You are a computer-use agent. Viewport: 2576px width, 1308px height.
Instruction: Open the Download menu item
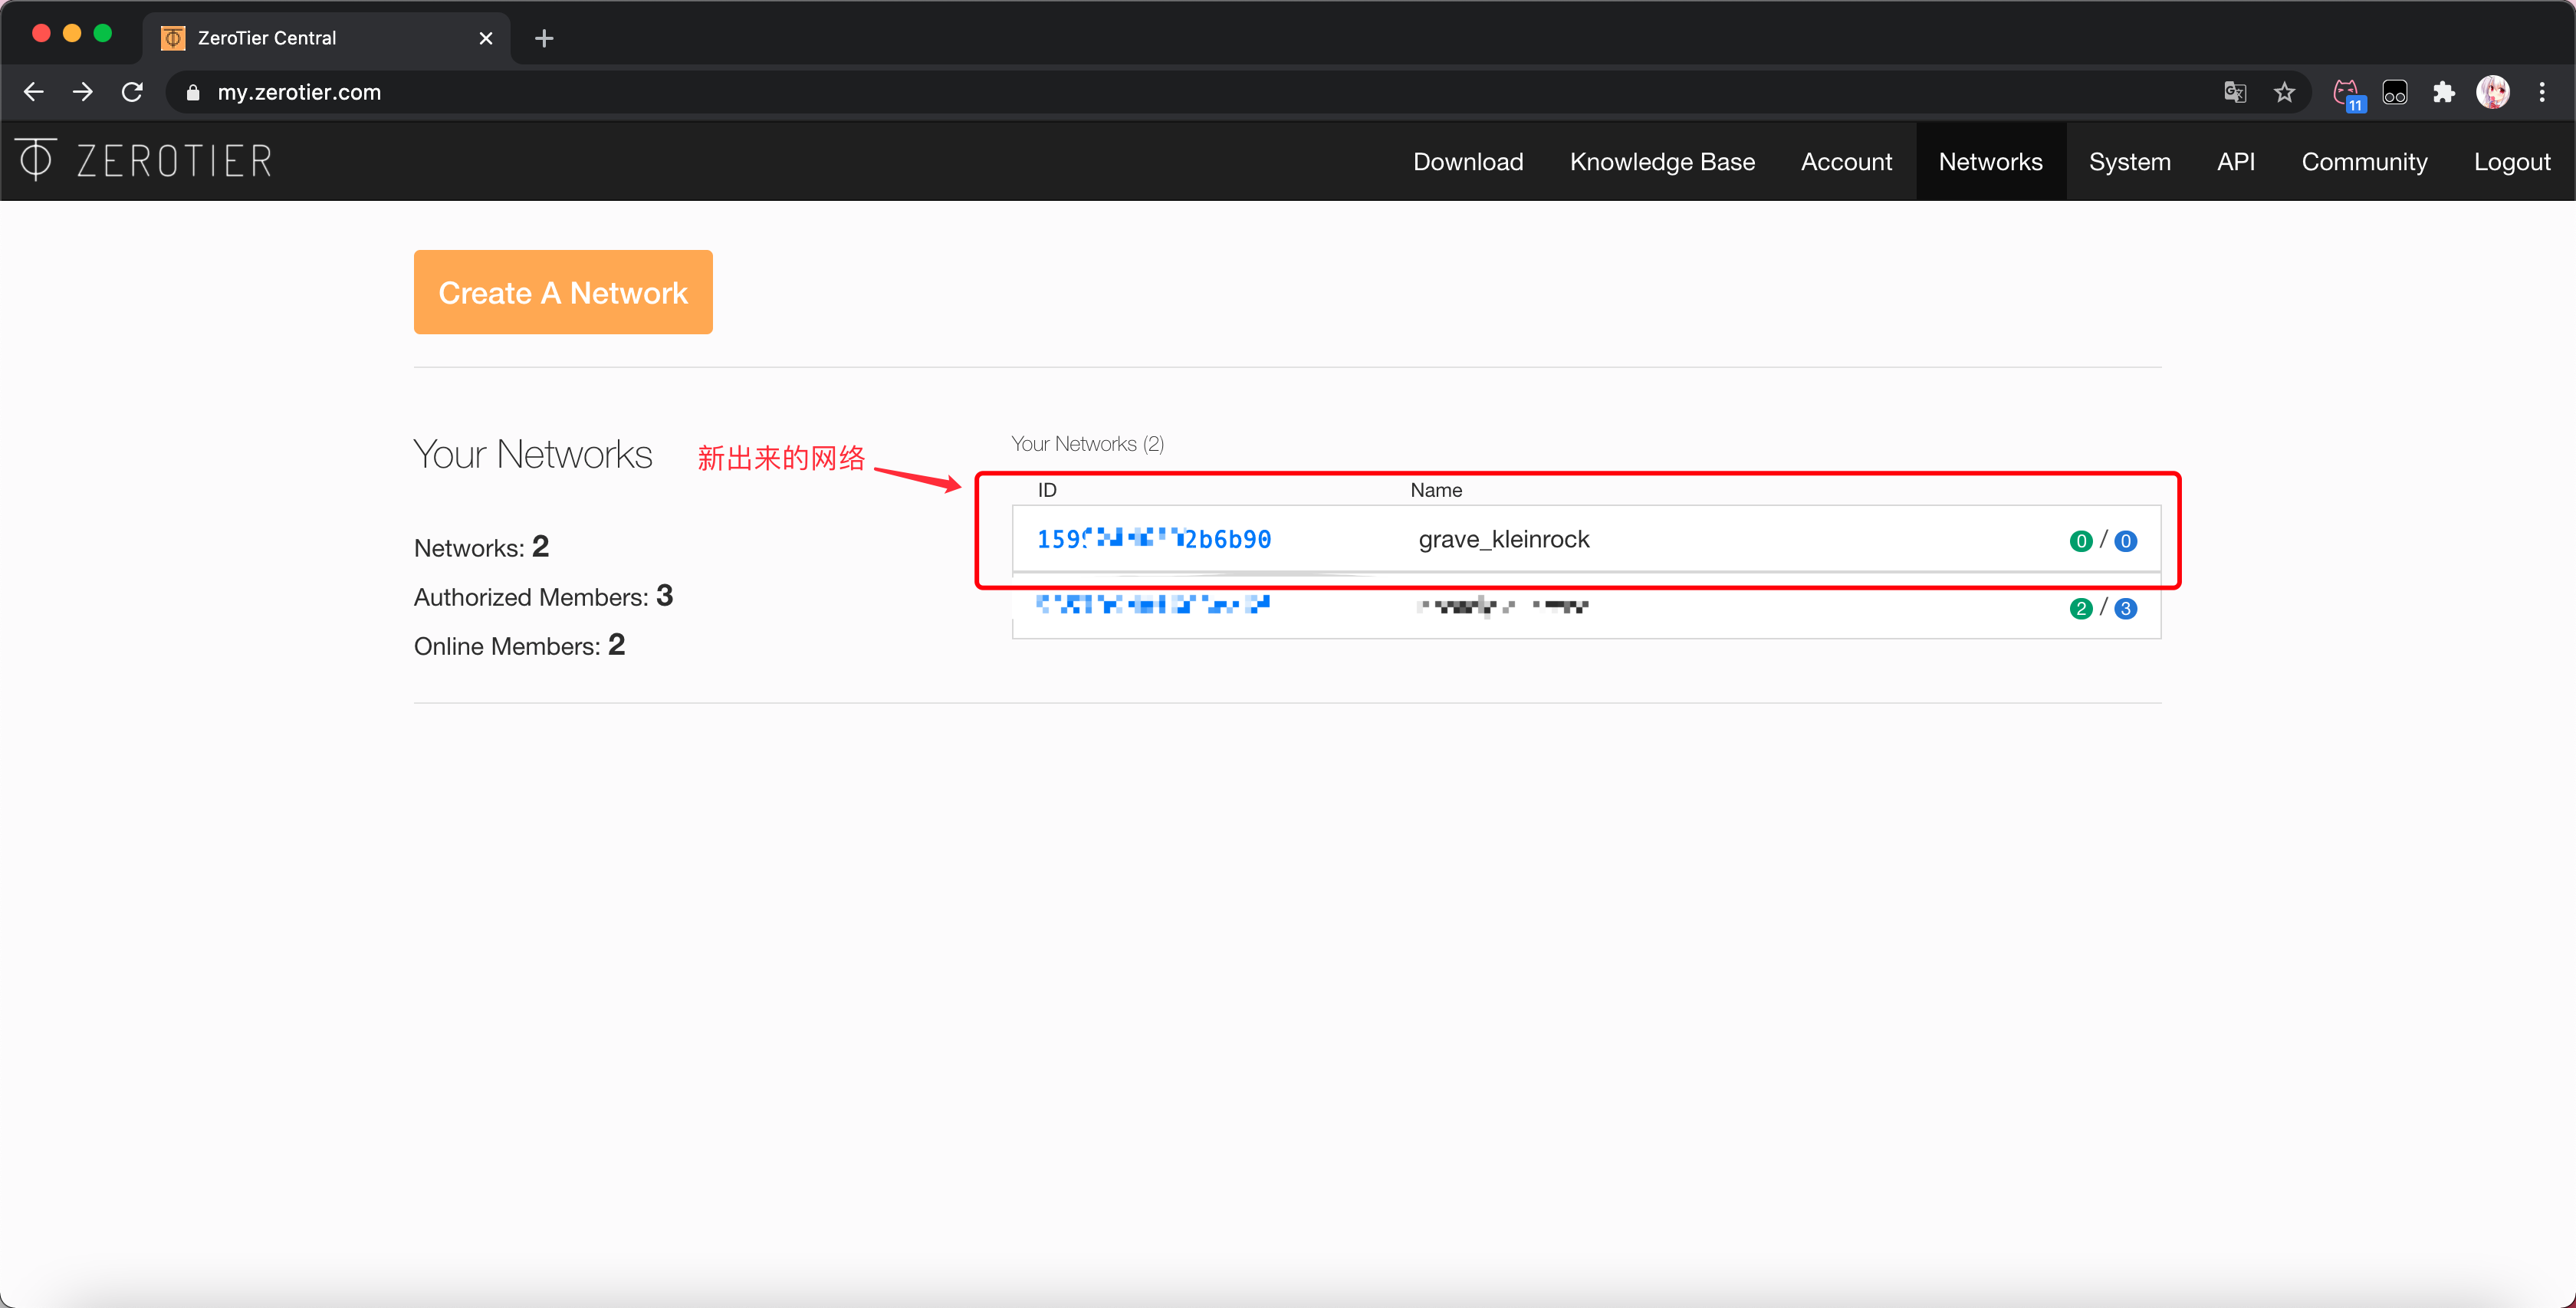[x=1467, y=162]
